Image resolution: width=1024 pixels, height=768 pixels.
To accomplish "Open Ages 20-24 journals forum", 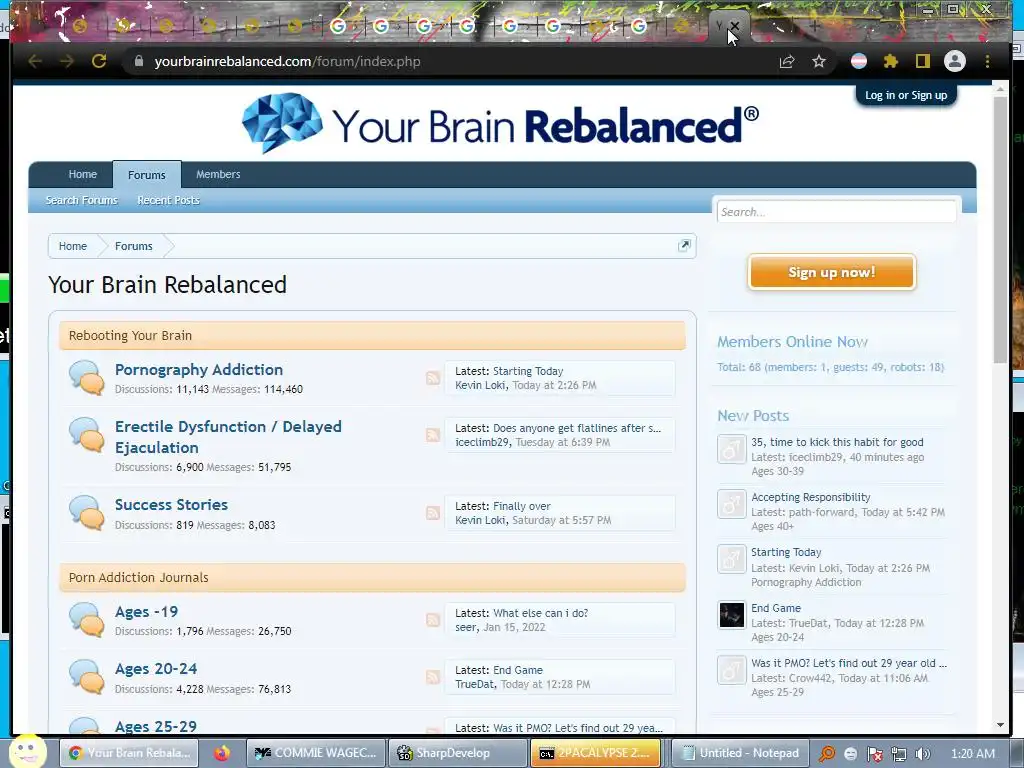I will tap(156, 669).
